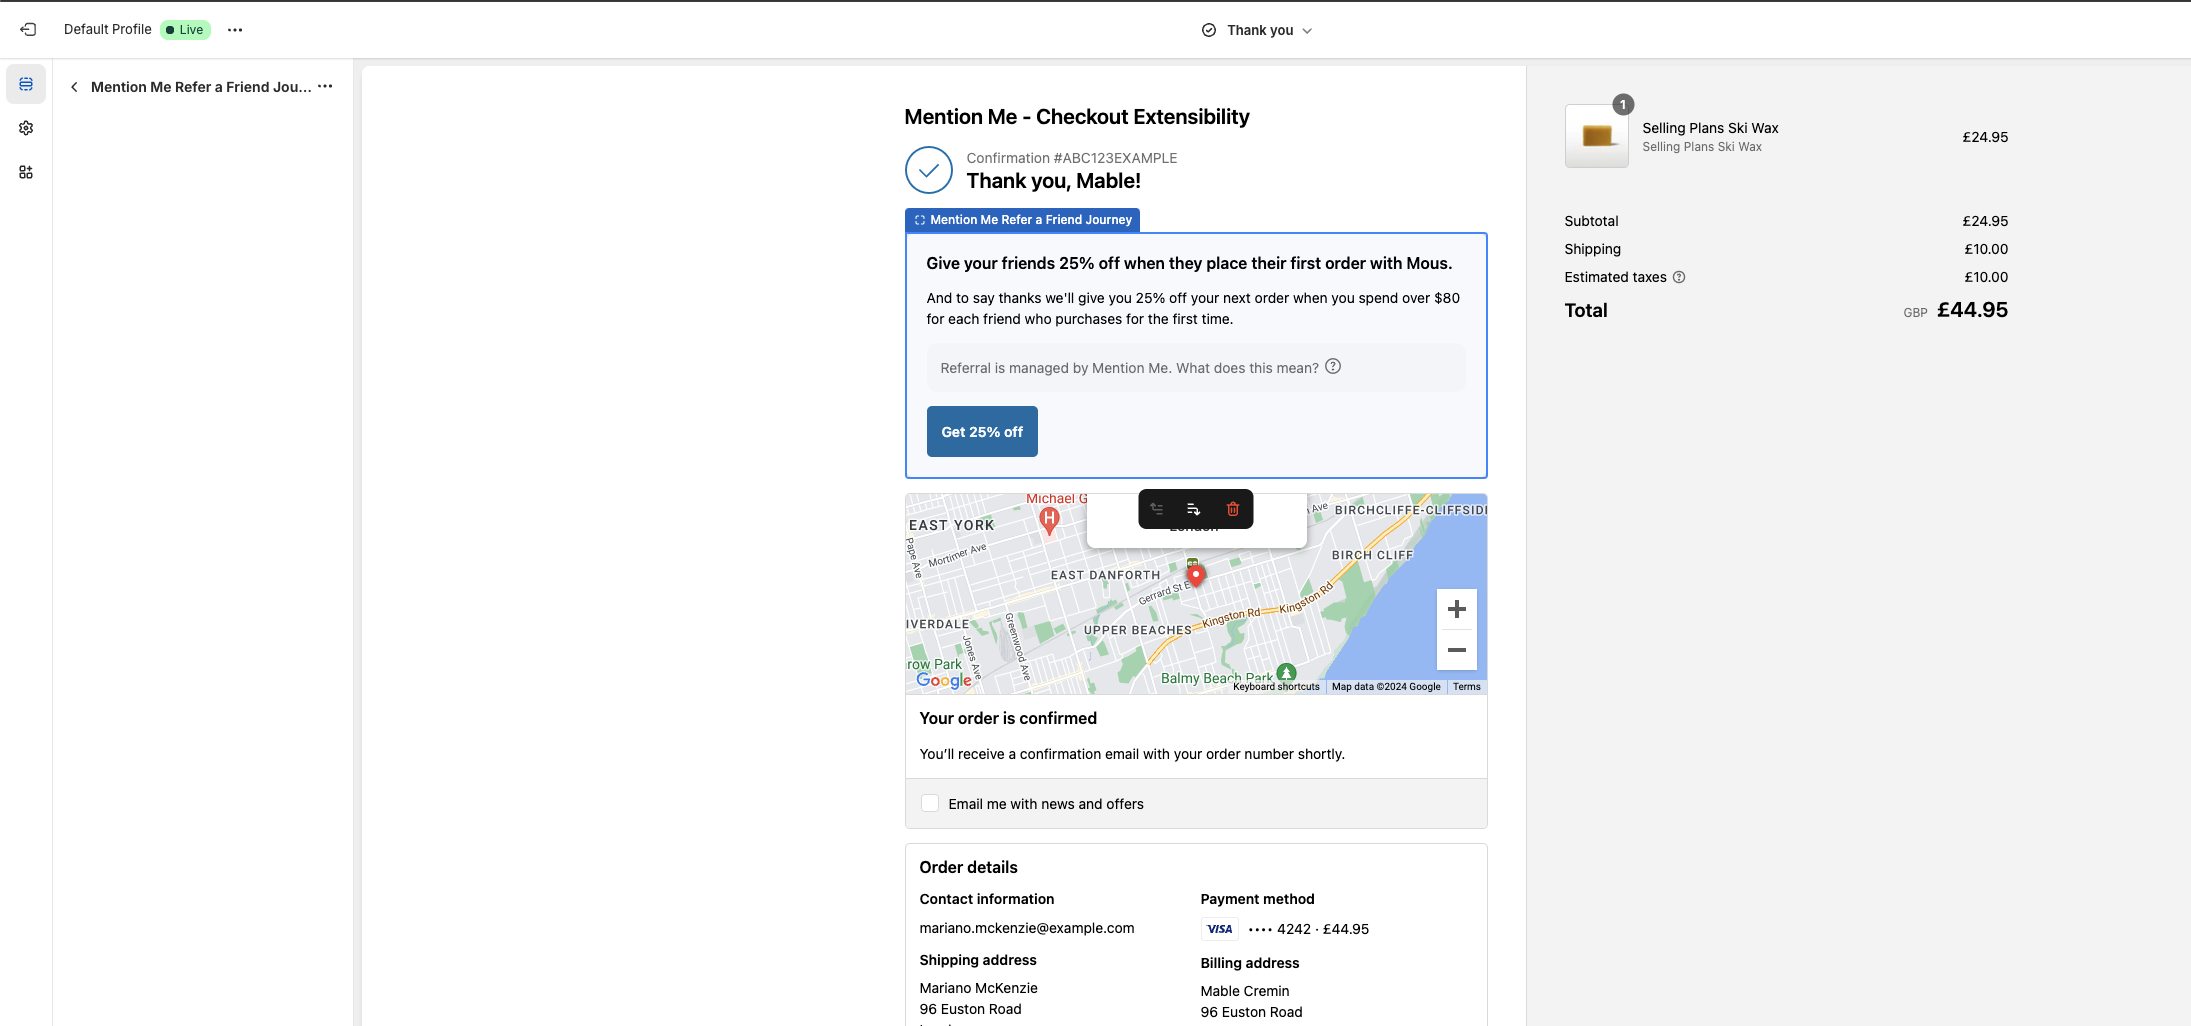Click the Subtotal label
This screenshot has height=1026, width=2191.
click(x=1591, y=221)
